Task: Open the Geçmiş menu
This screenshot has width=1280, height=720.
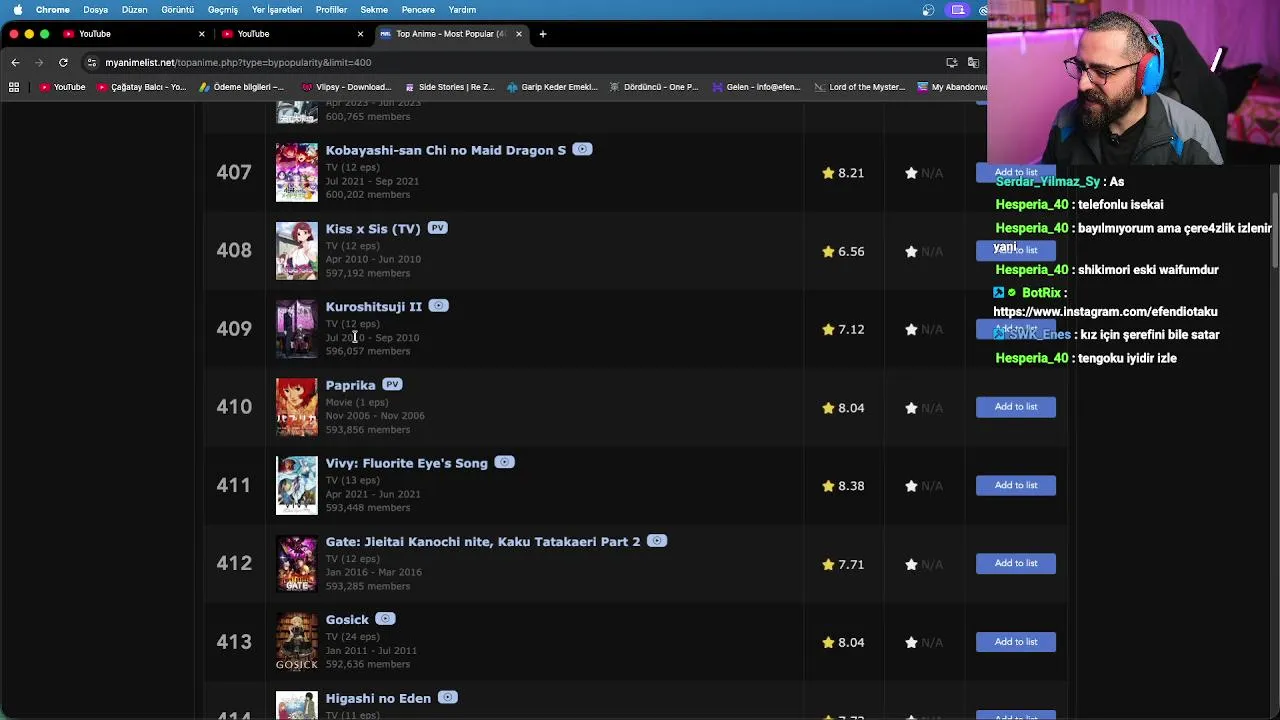Action: point(223,10)
